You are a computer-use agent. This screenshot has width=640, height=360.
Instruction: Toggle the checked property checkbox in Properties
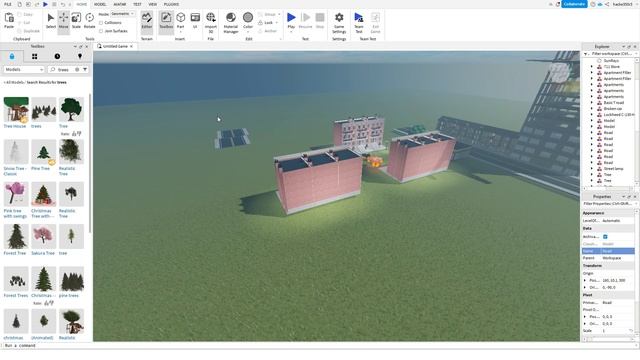[x=605, y=237]
